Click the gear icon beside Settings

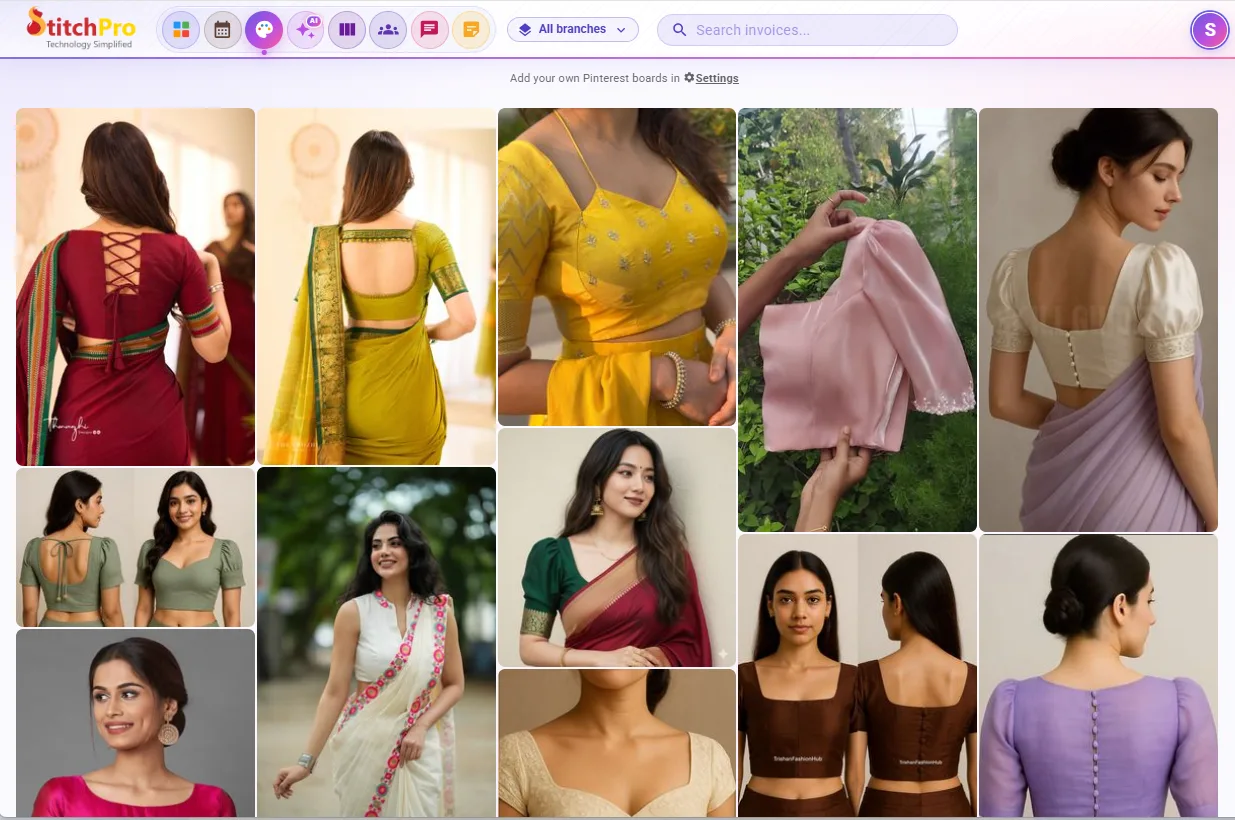[689, 78]
